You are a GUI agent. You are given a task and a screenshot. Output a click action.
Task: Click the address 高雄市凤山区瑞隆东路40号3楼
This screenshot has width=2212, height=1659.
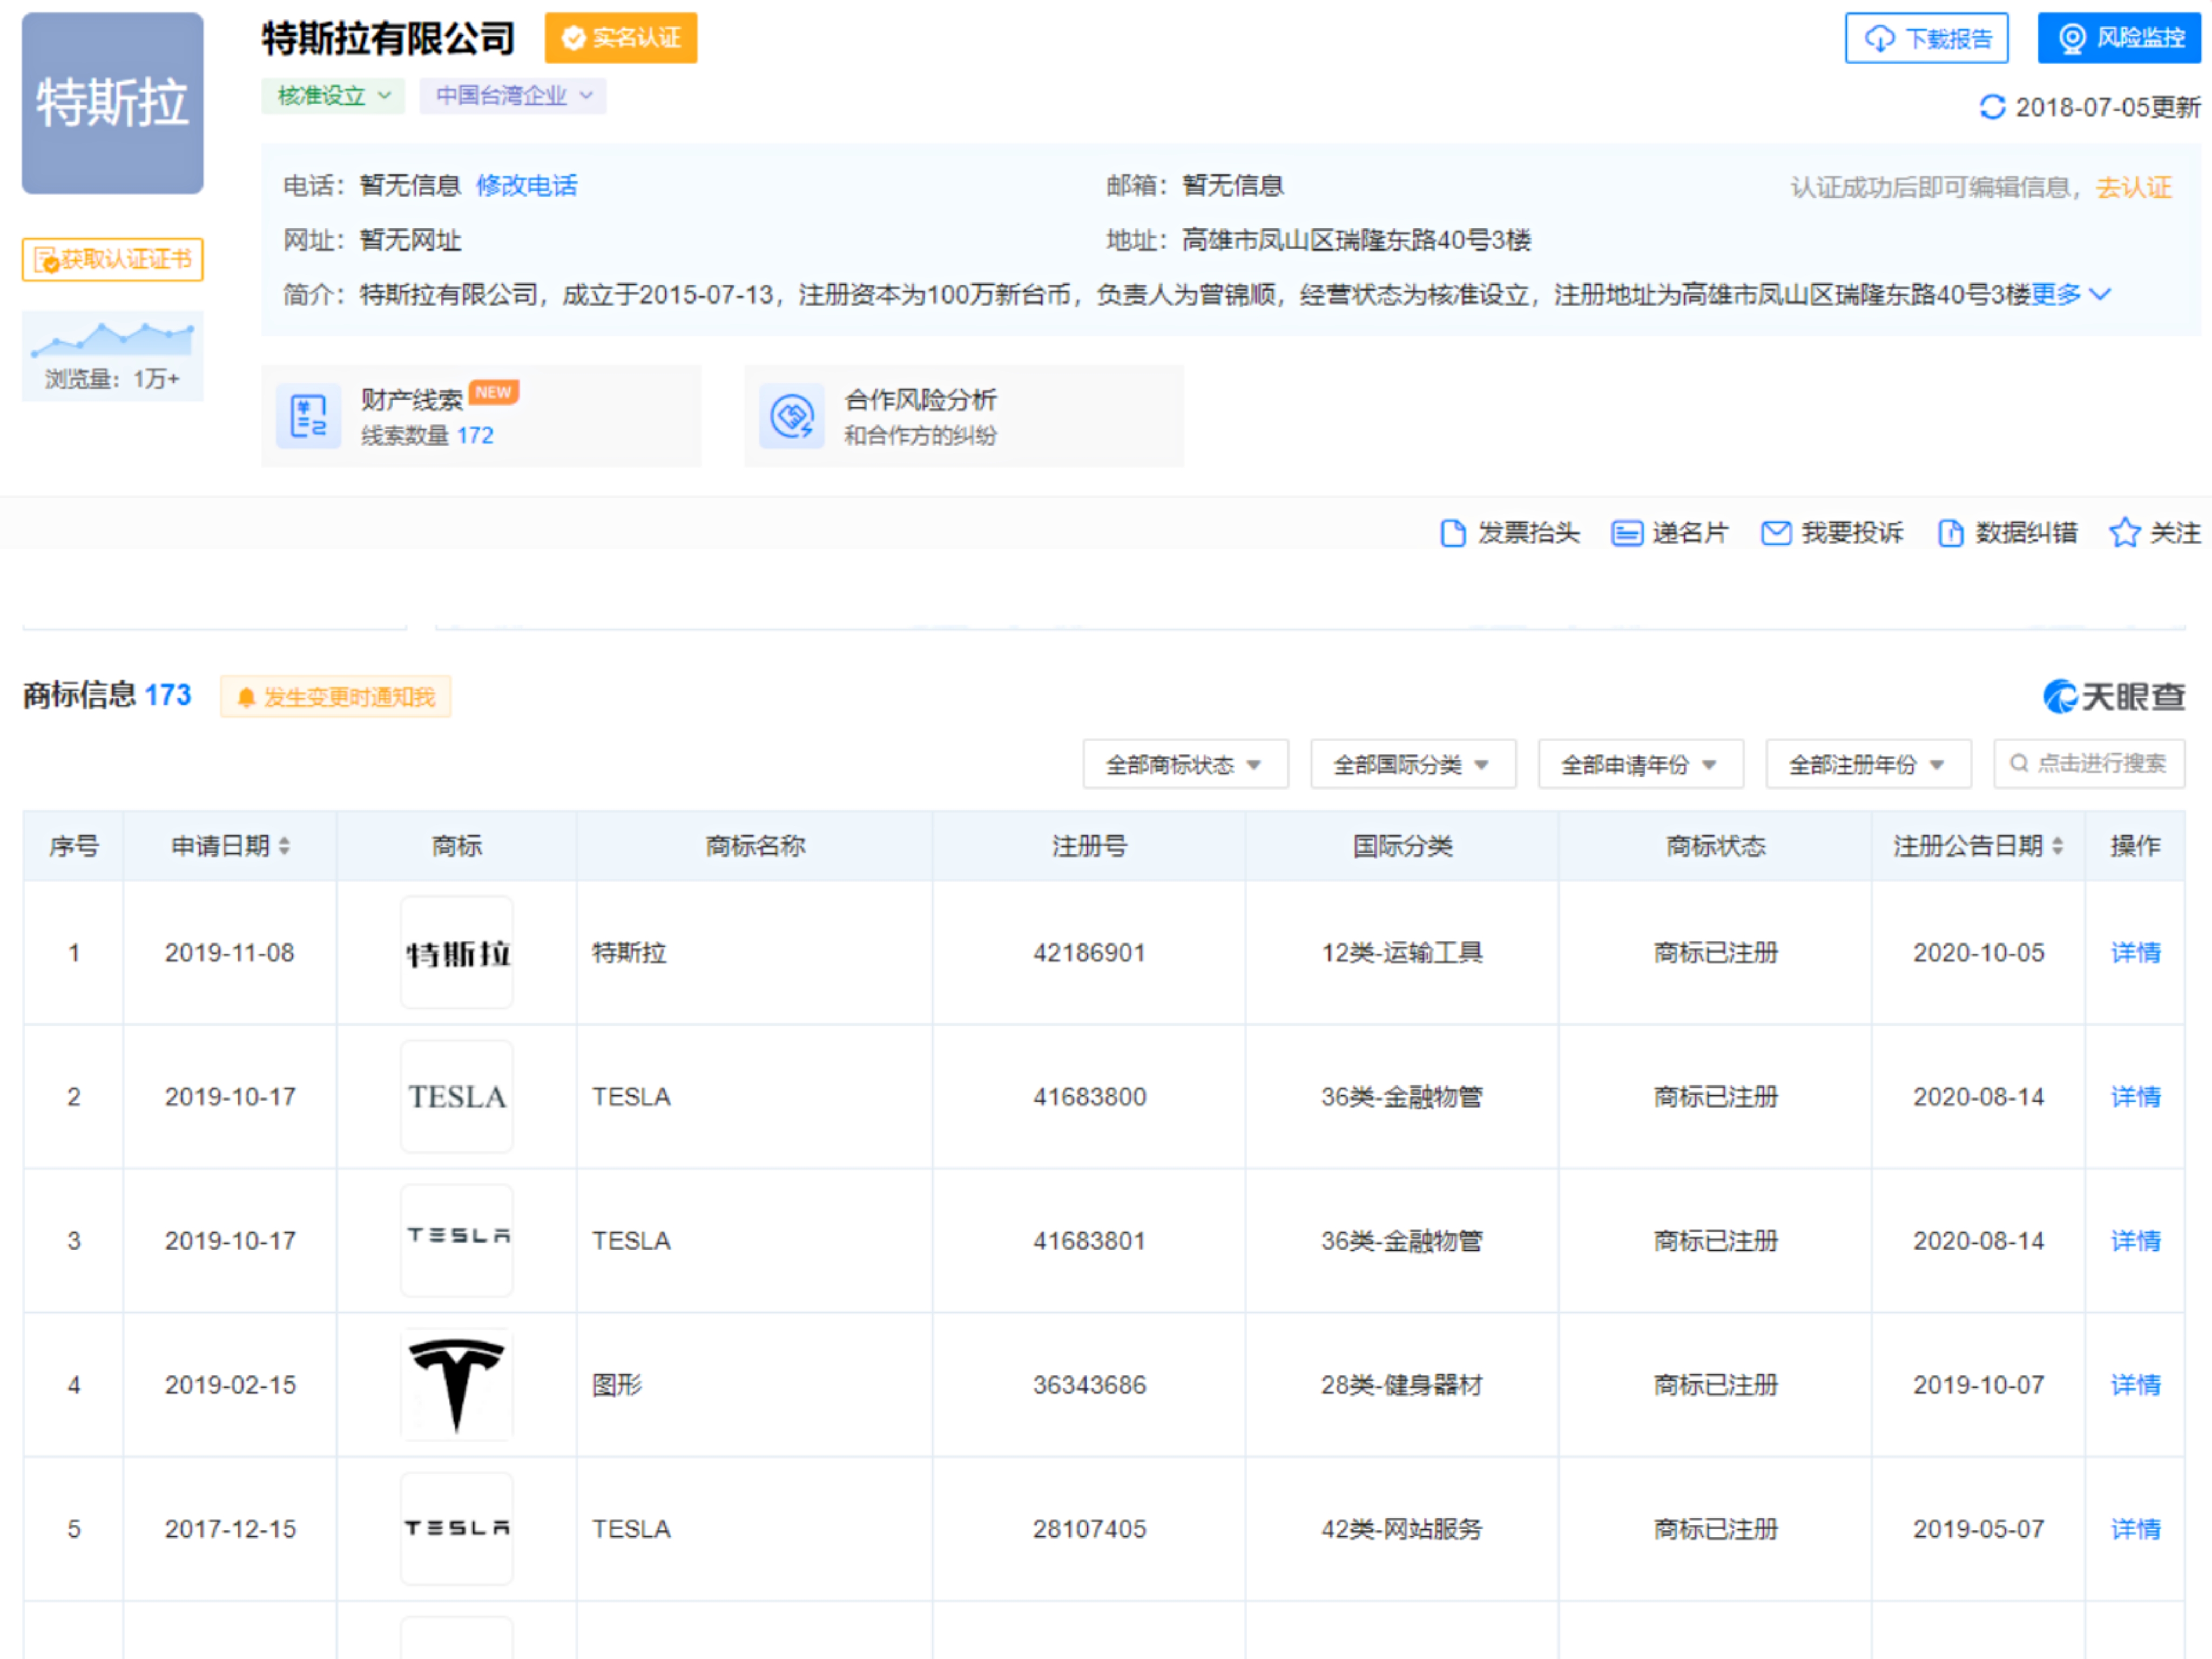tap(1356, 240)
